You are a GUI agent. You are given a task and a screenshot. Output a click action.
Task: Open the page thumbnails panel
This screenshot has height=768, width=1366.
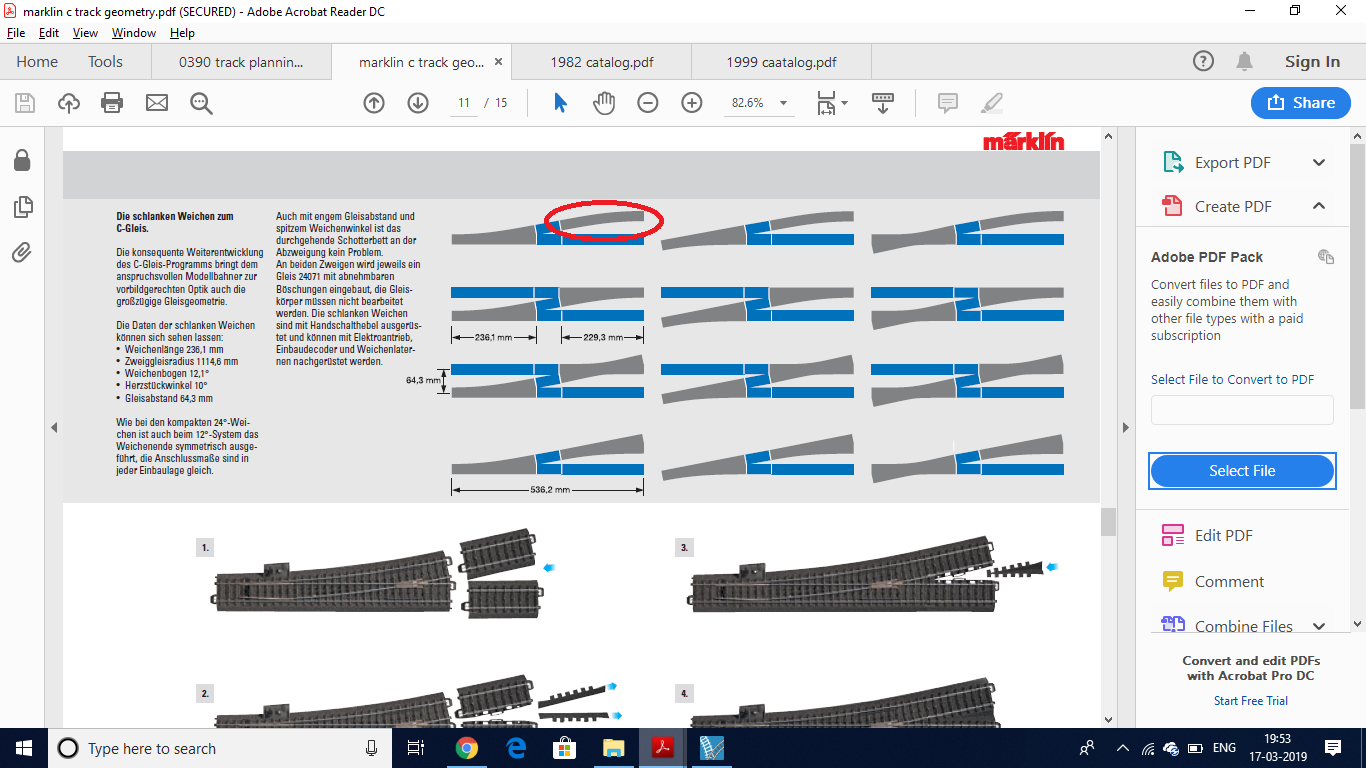[x=22, y=207]
